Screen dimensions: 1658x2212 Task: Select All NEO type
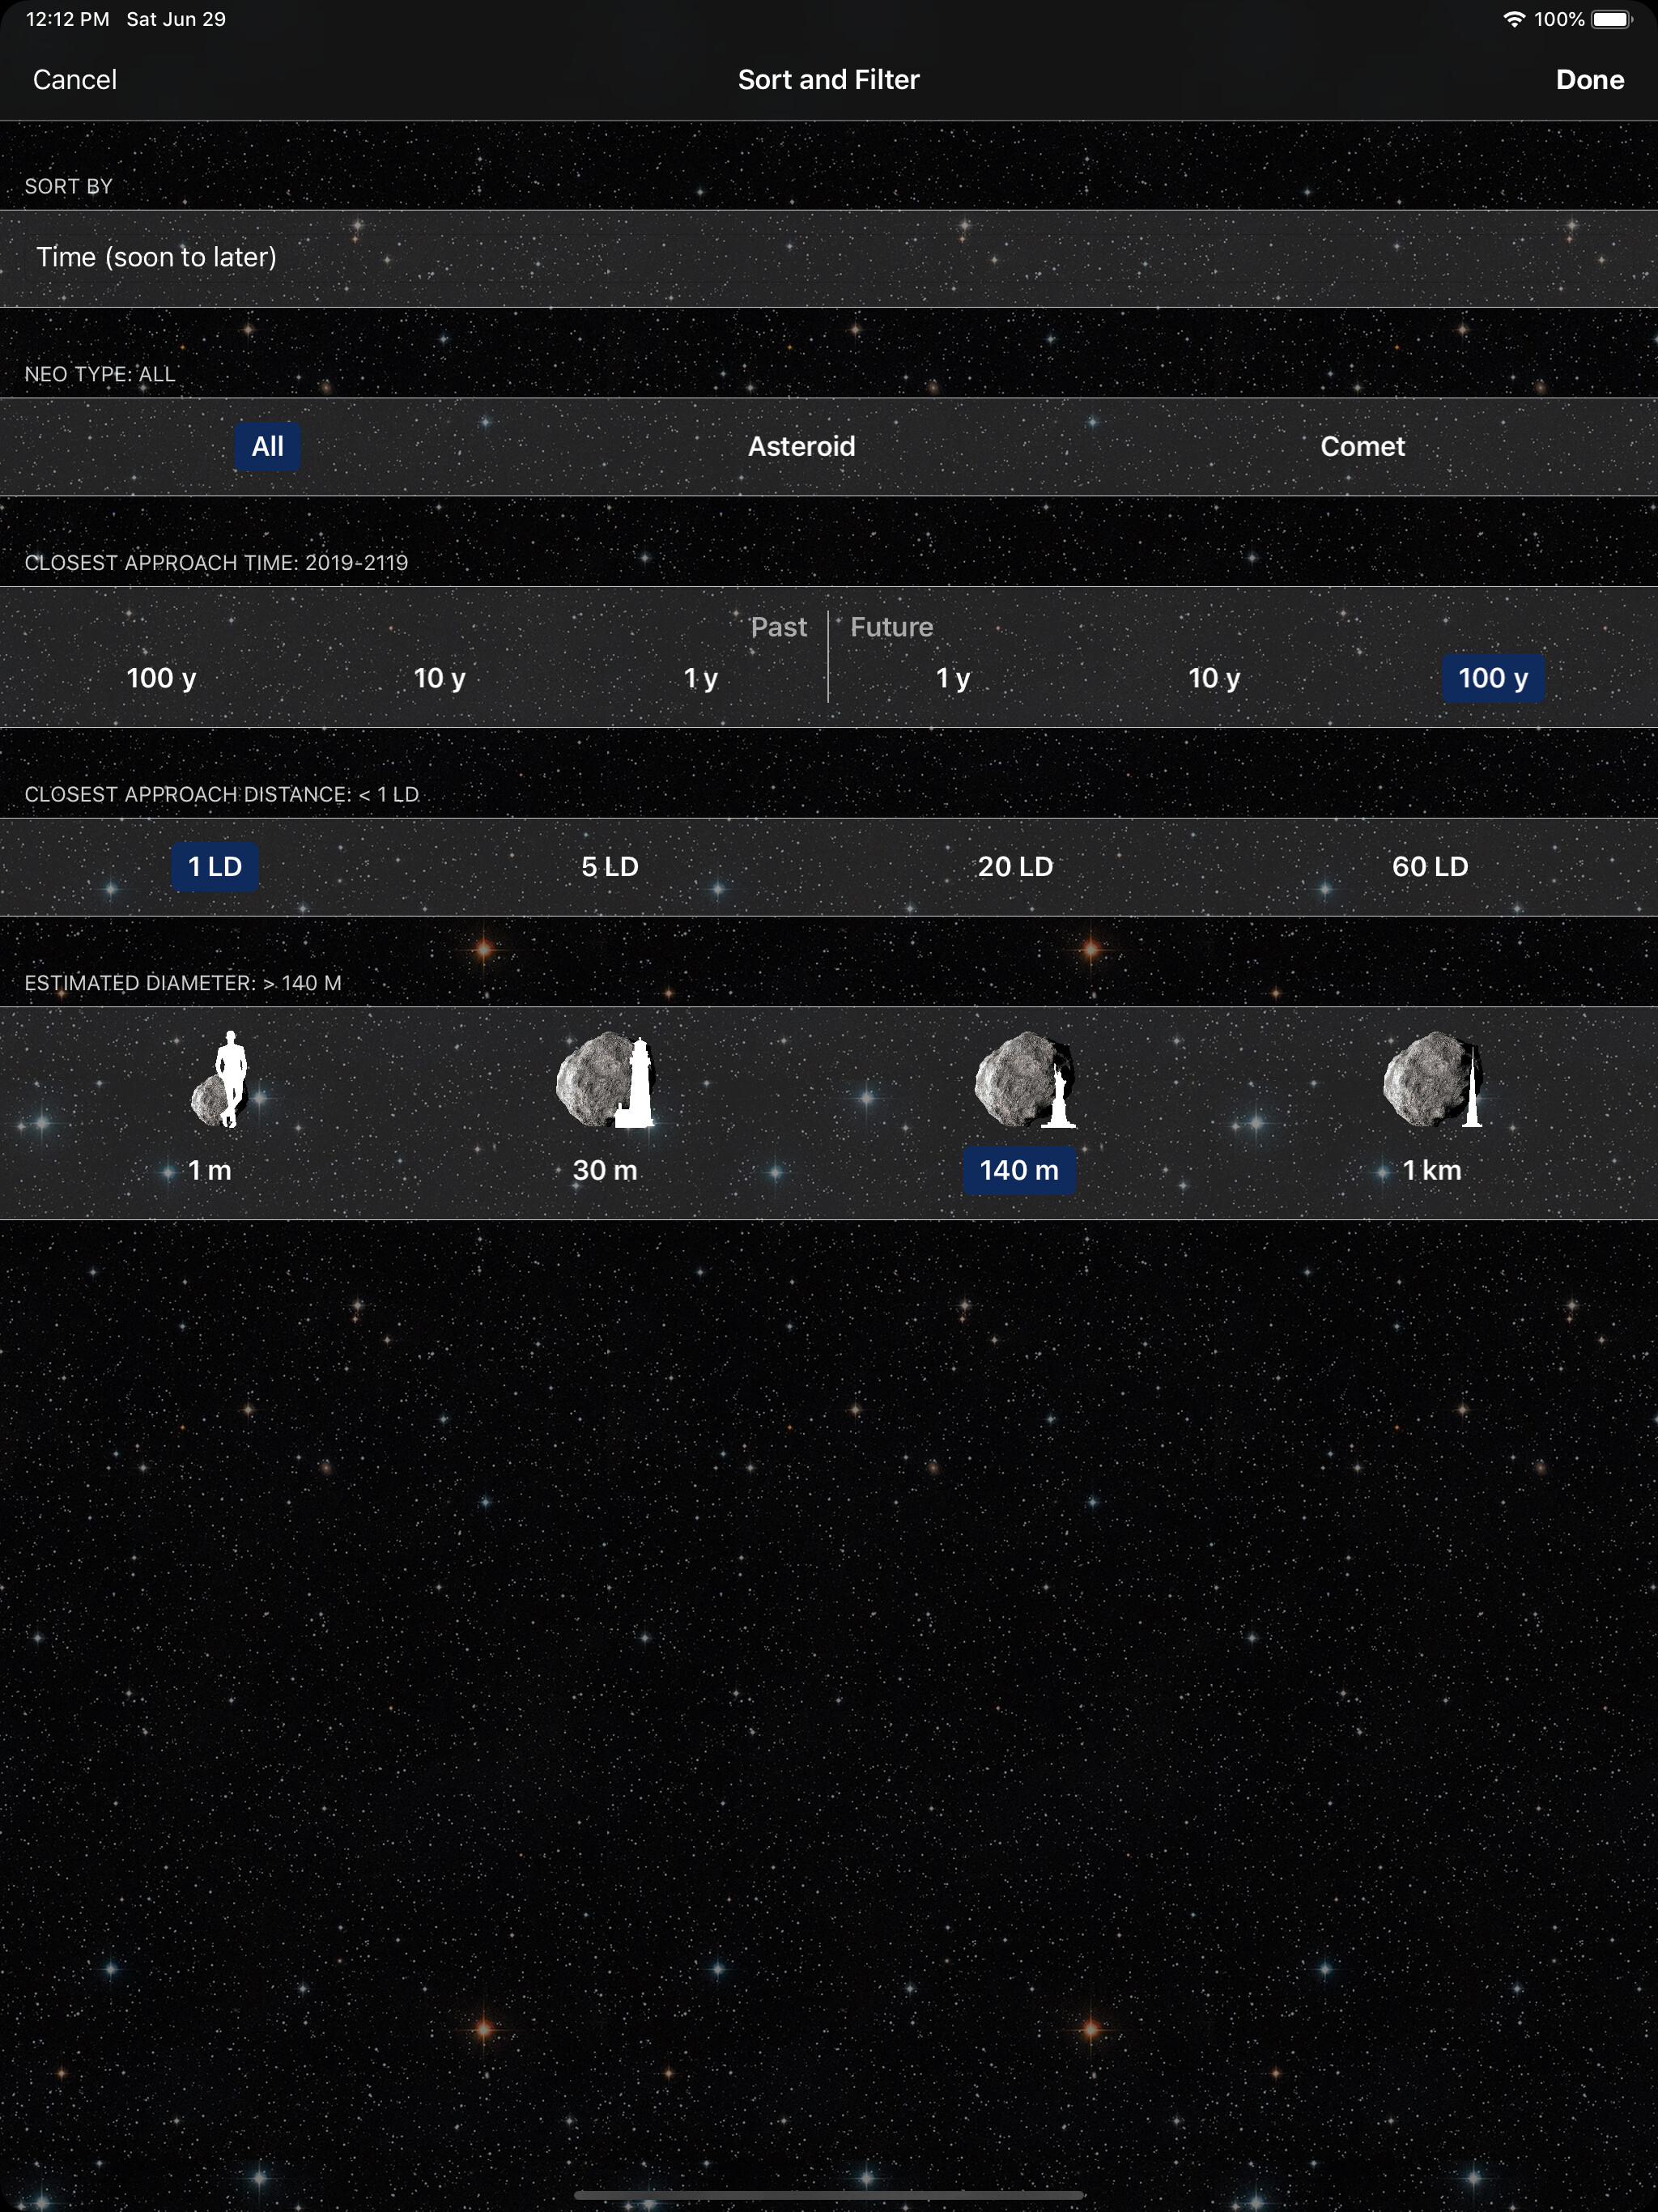[x=267, y=446]
